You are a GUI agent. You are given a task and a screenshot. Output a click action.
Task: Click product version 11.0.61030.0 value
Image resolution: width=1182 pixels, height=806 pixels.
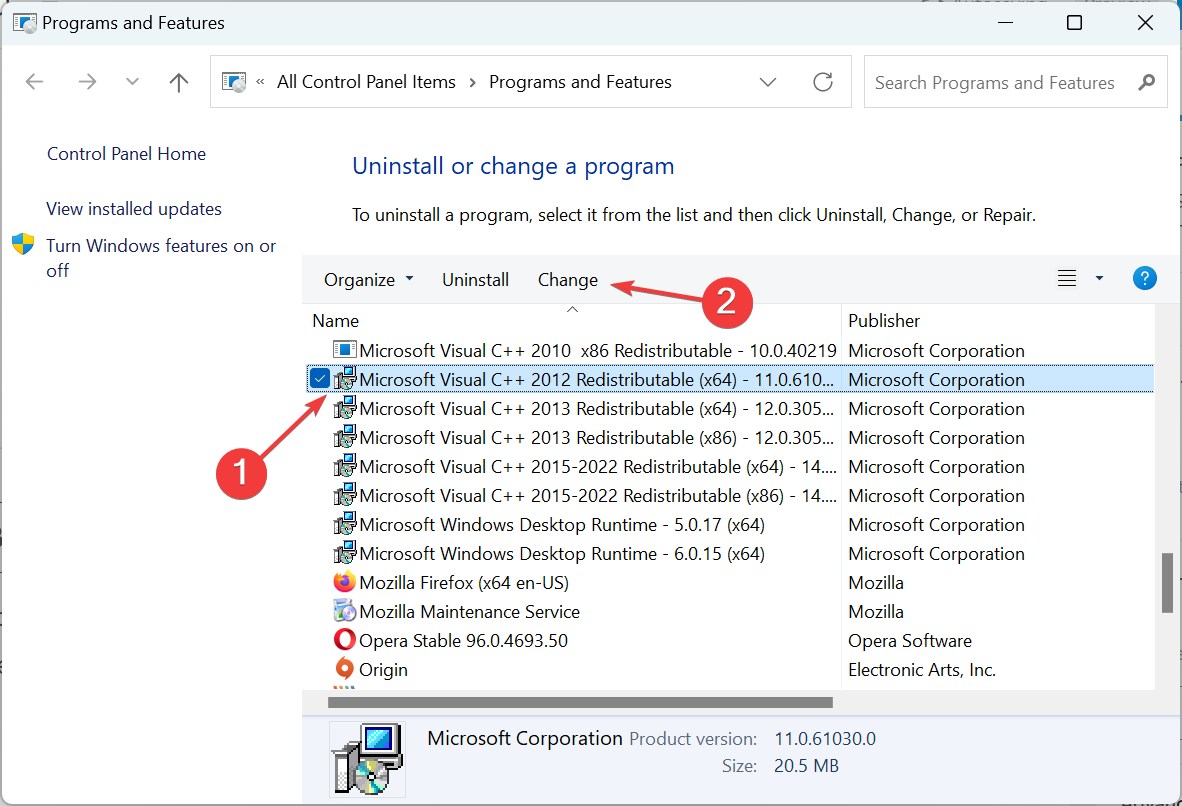825,739
